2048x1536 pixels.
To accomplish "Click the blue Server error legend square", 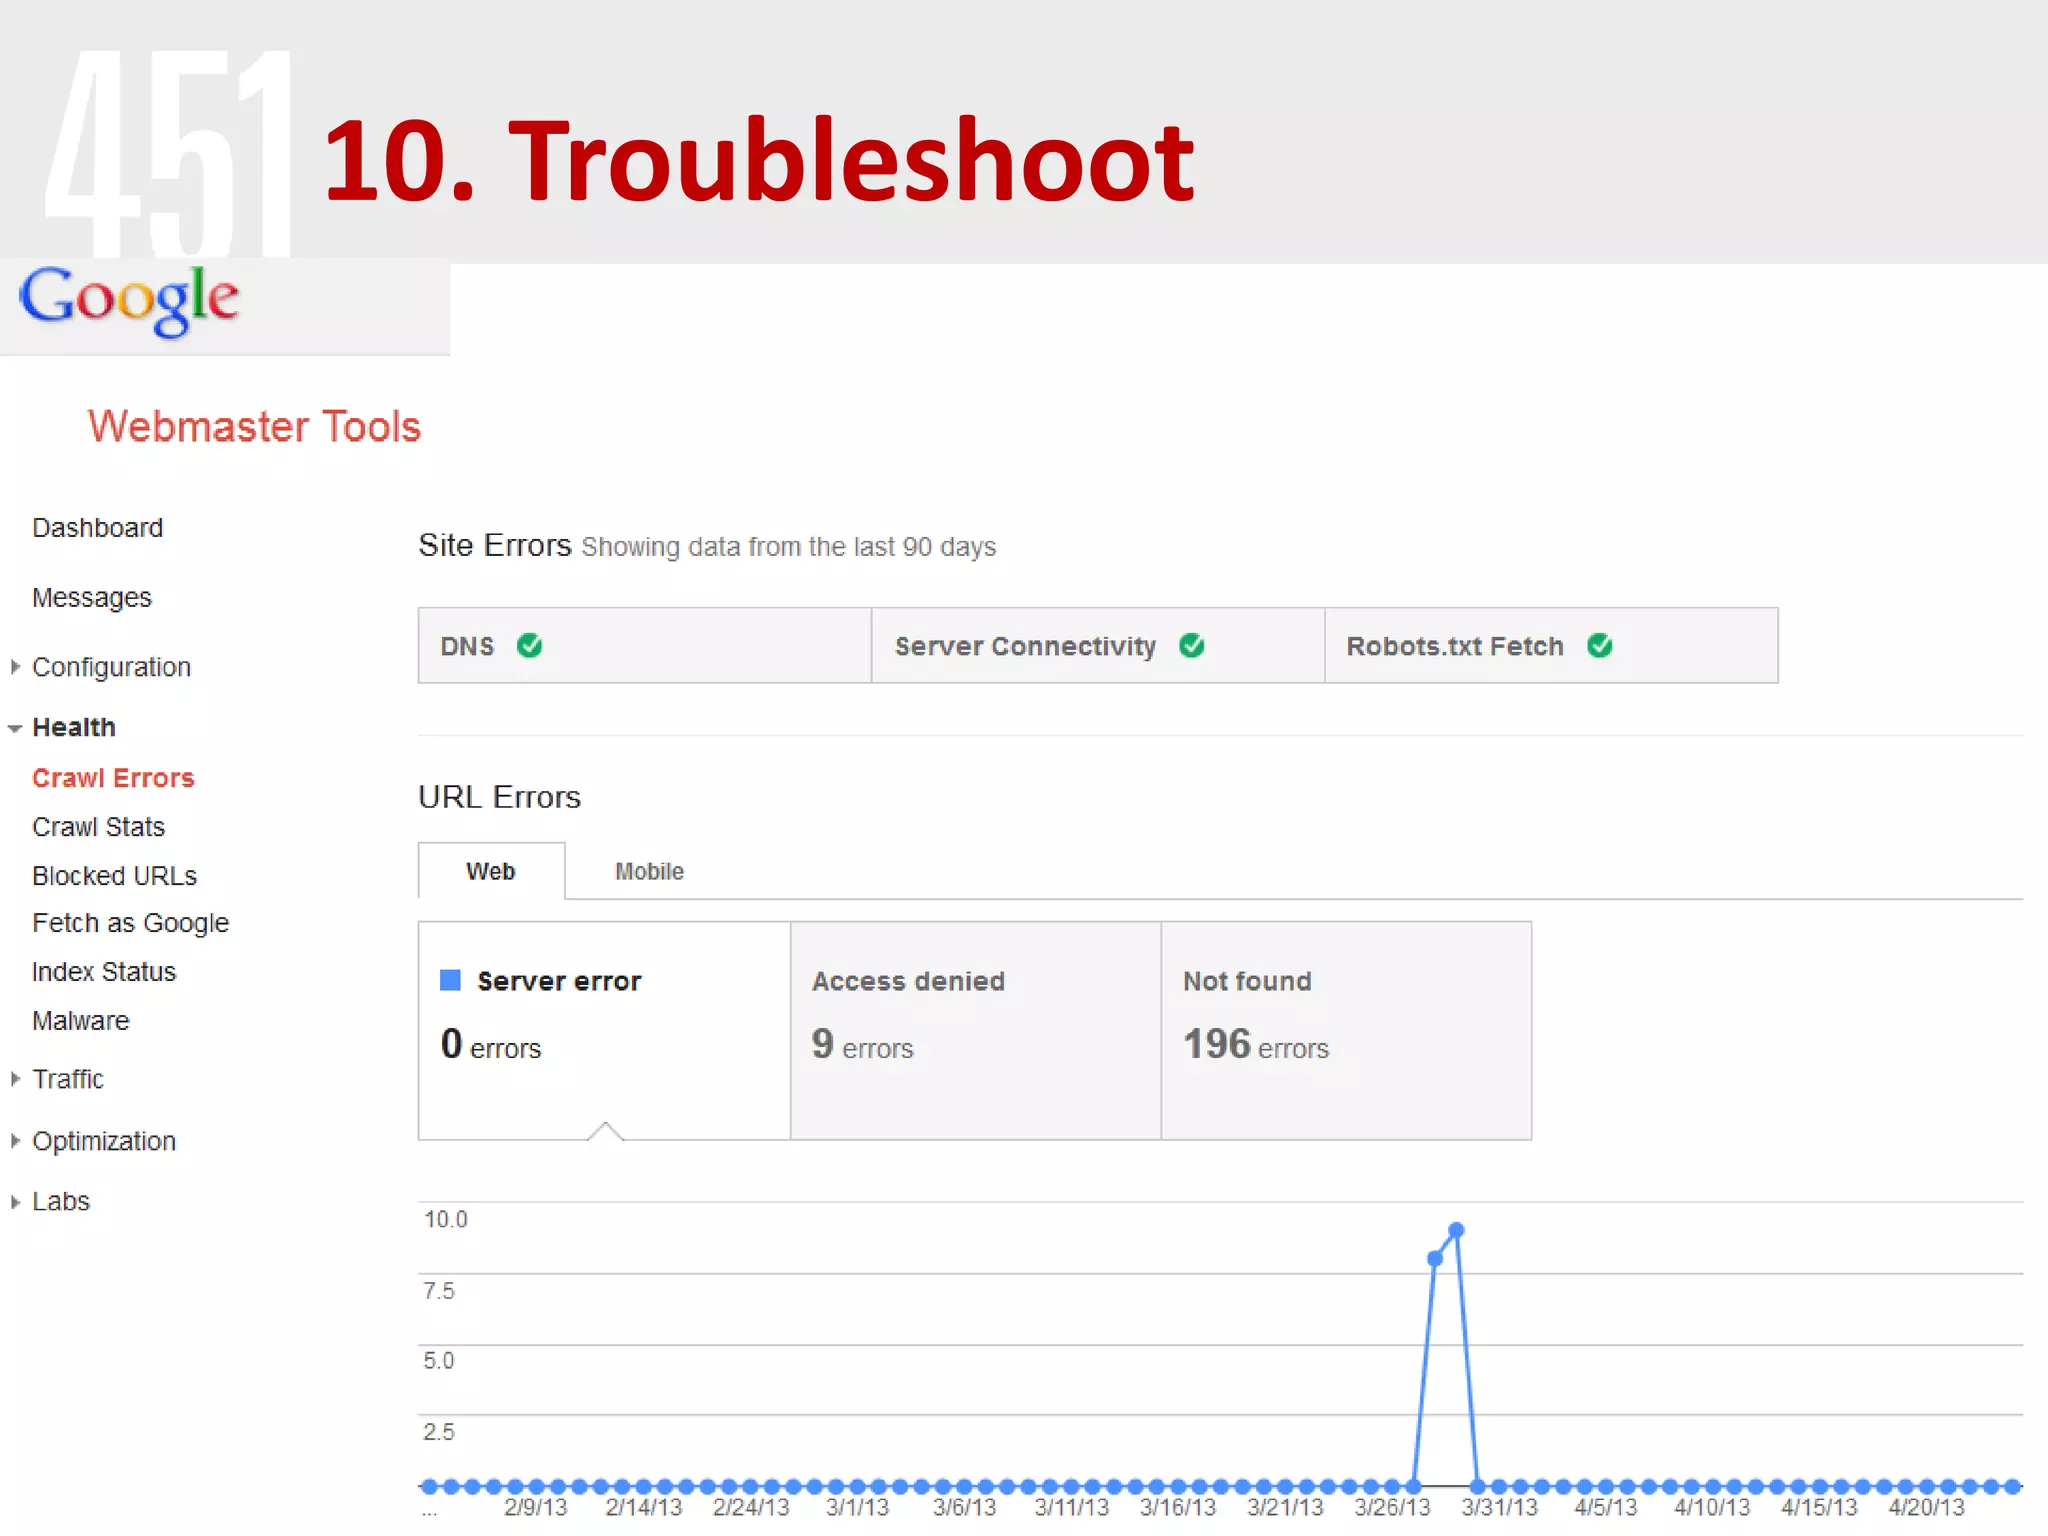I will pyautogui.click(x=450, y=980).
